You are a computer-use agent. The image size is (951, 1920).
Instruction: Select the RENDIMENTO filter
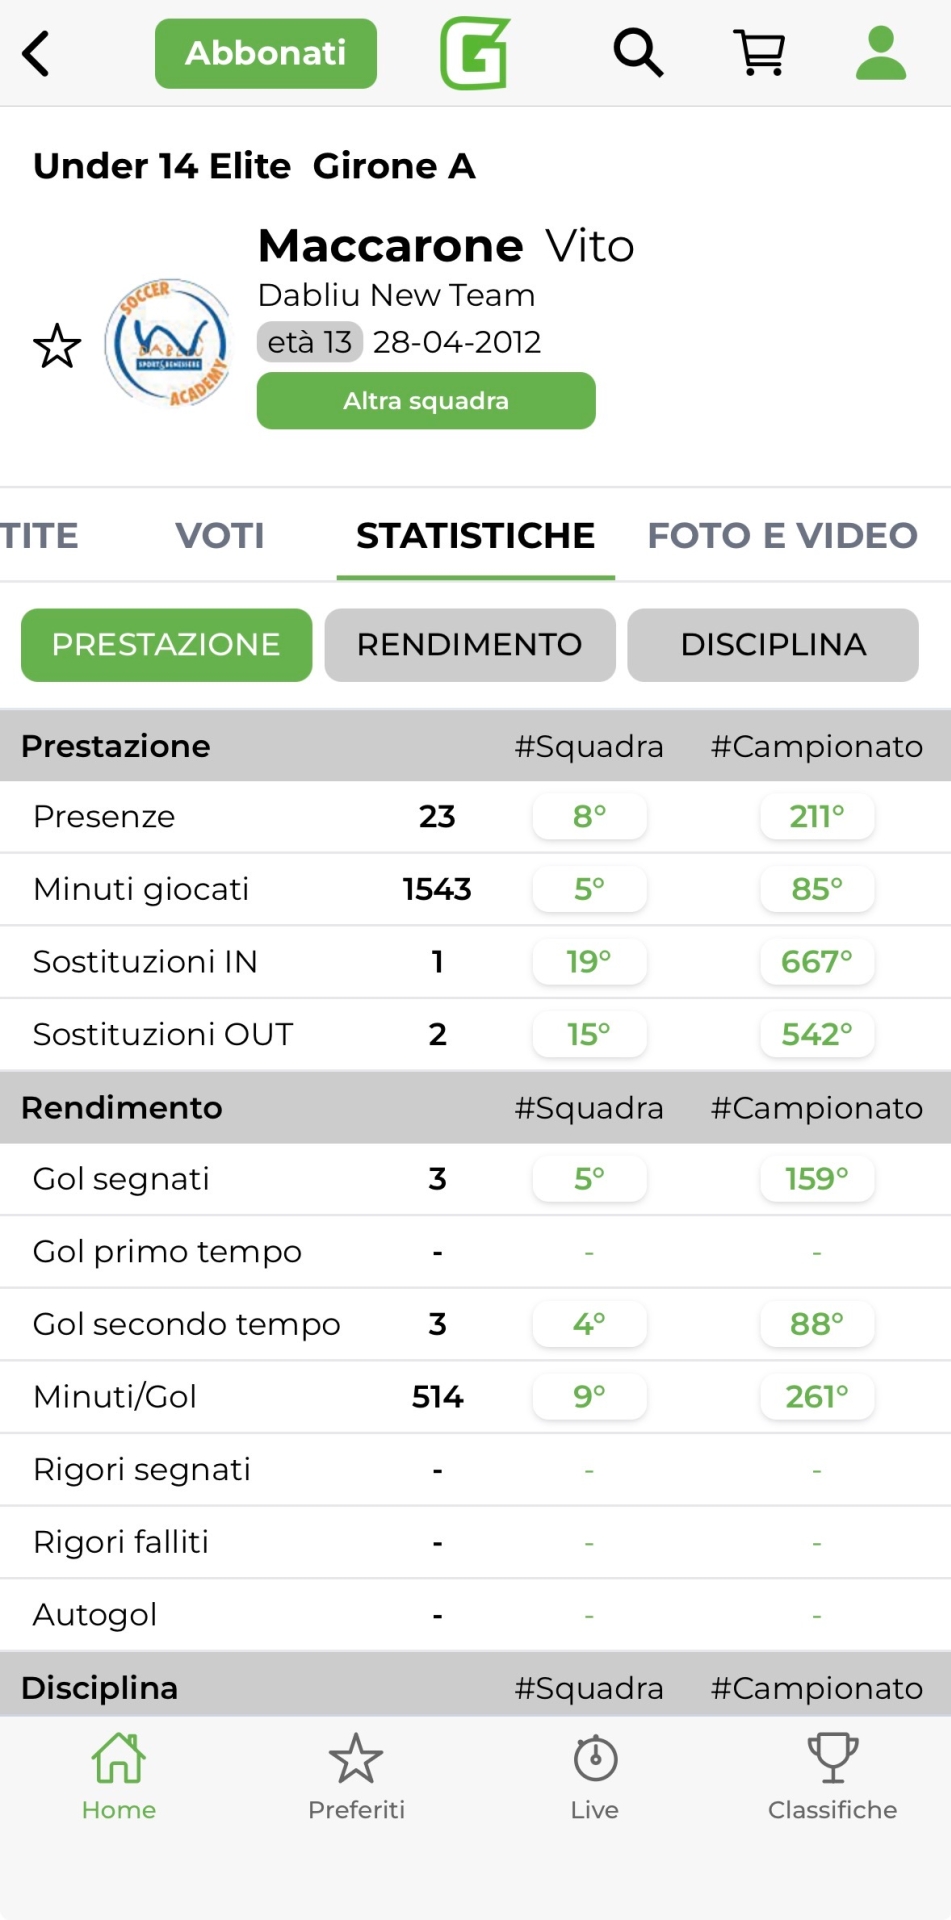coord(470,645)
